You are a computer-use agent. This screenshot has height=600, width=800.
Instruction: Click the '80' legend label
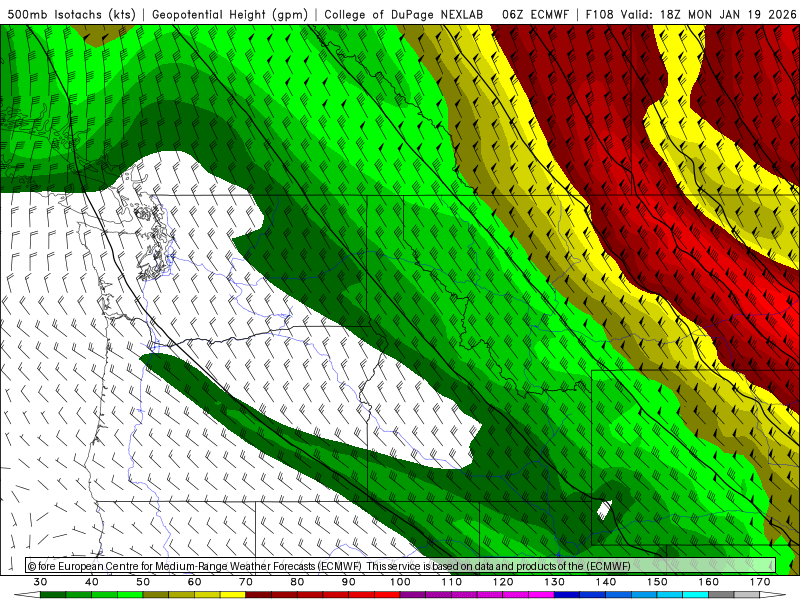[x=297, y=582]
